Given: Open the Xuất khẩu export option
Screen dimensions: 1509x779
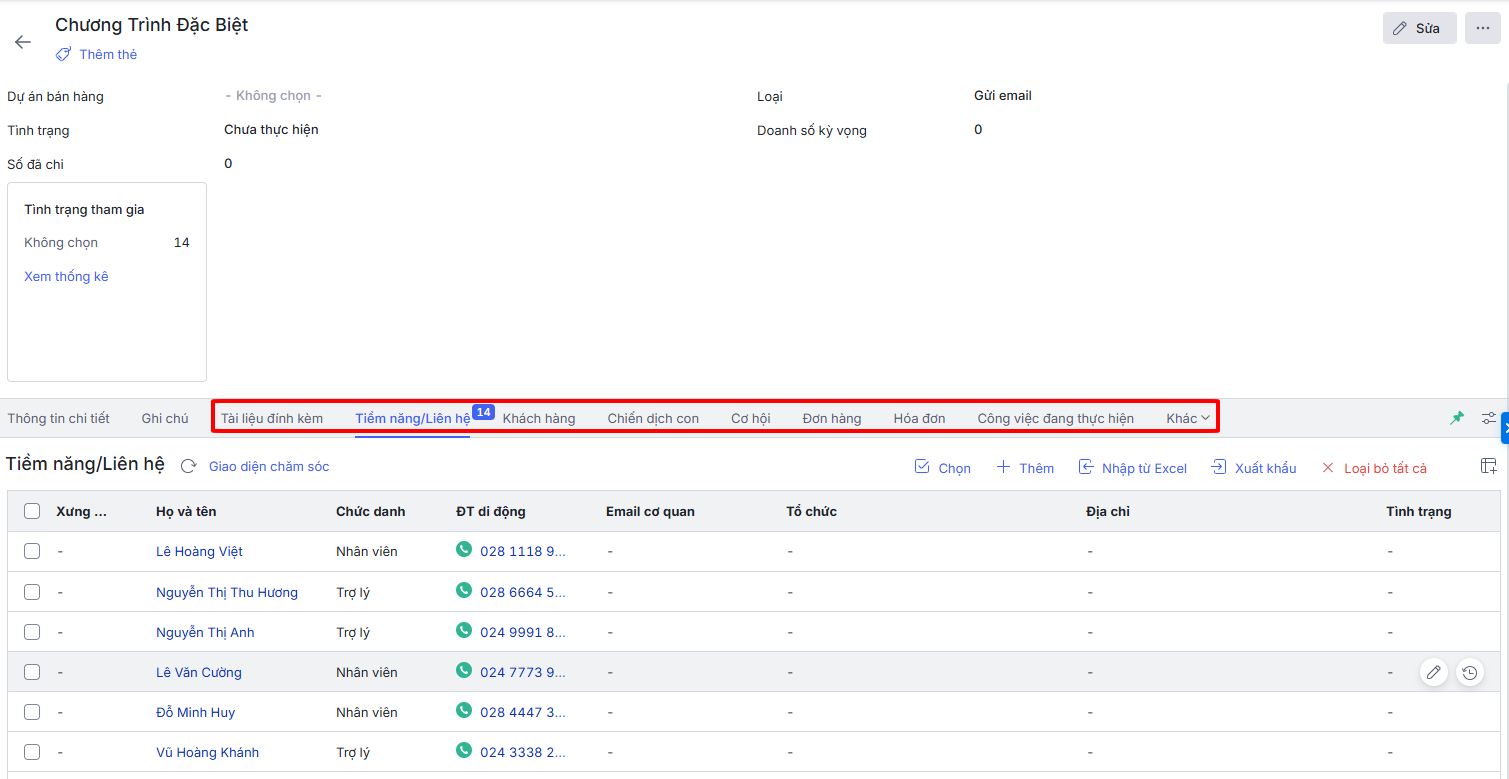Looking at the screenshot, I should pos(1253,468).
